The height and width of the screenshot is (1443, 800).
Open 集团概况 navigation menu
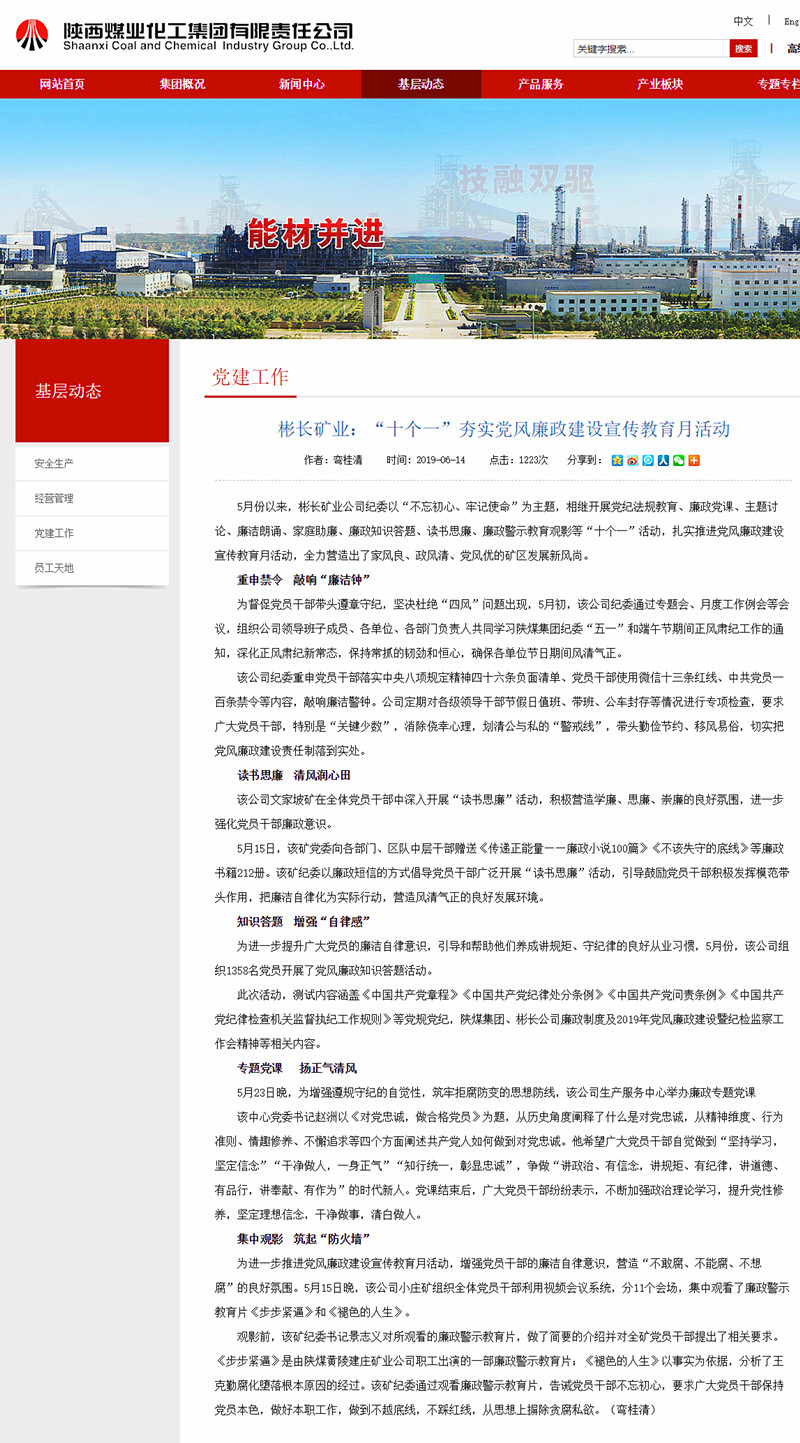pyautogui.click(x=182, y=84)
